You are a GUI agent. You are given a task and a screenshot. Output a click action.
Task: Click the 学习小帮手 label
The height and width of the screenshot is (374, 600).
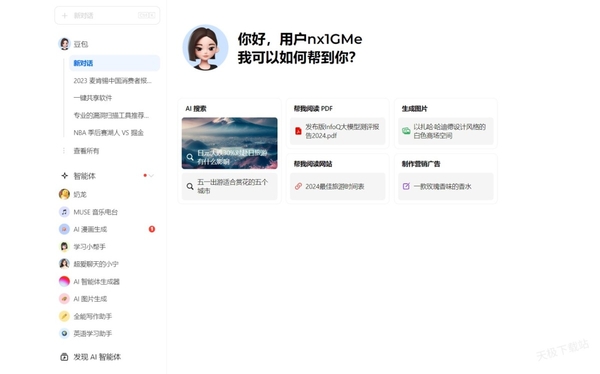pos(90,247)
